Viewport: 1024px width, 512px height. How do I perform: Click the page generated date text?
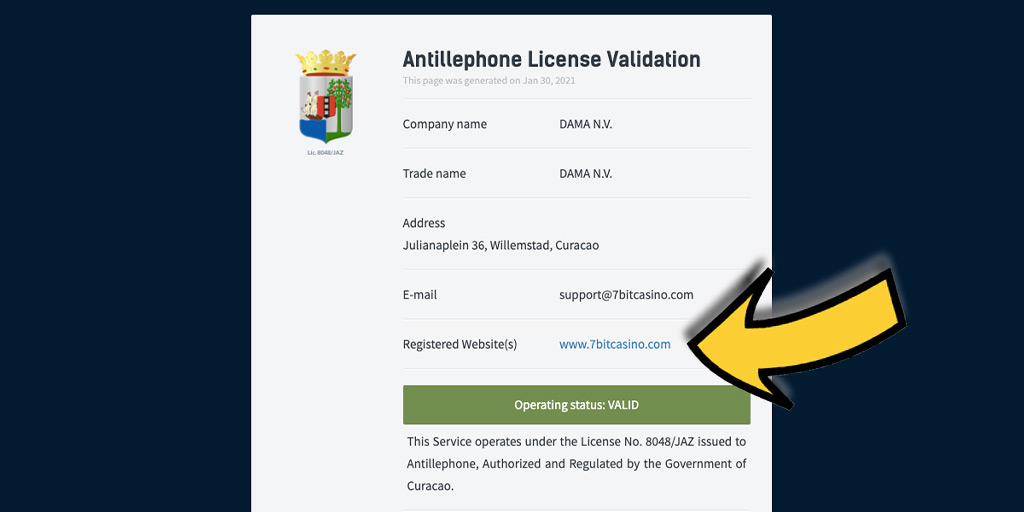click(x=488, y=81)
